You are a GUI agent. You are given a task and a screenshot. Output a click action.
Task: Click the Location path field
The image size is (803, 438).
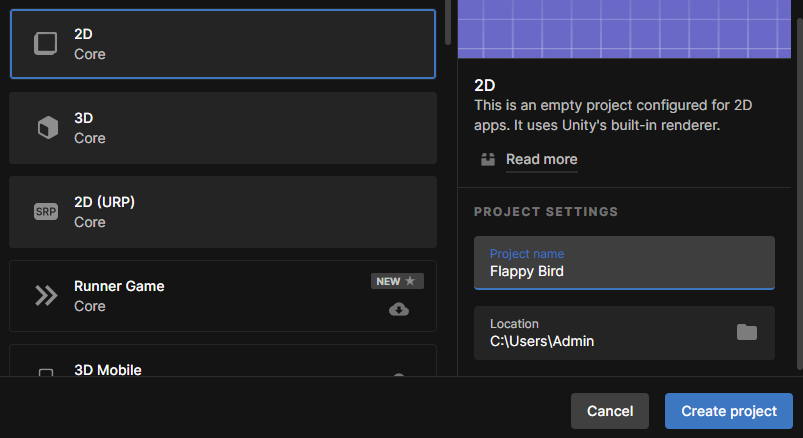click(x=624, y=333)
